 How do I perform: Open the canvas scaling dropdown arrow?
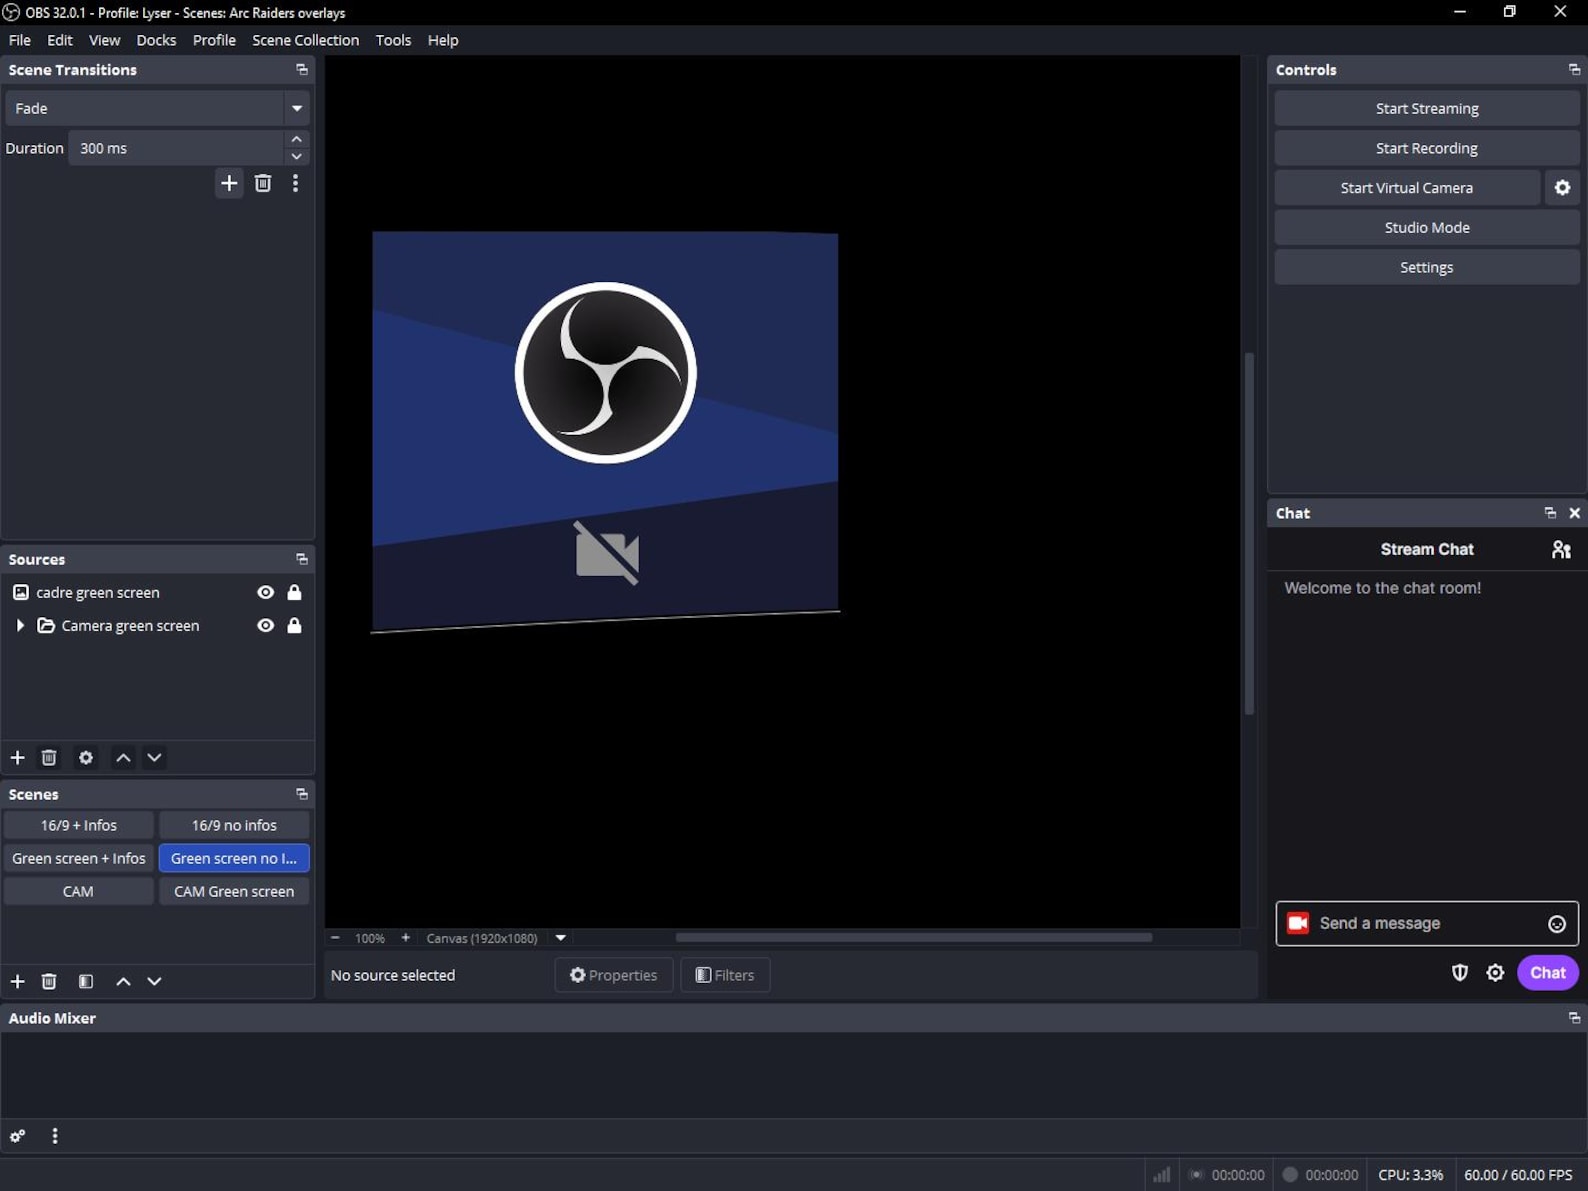click(561, 938)
